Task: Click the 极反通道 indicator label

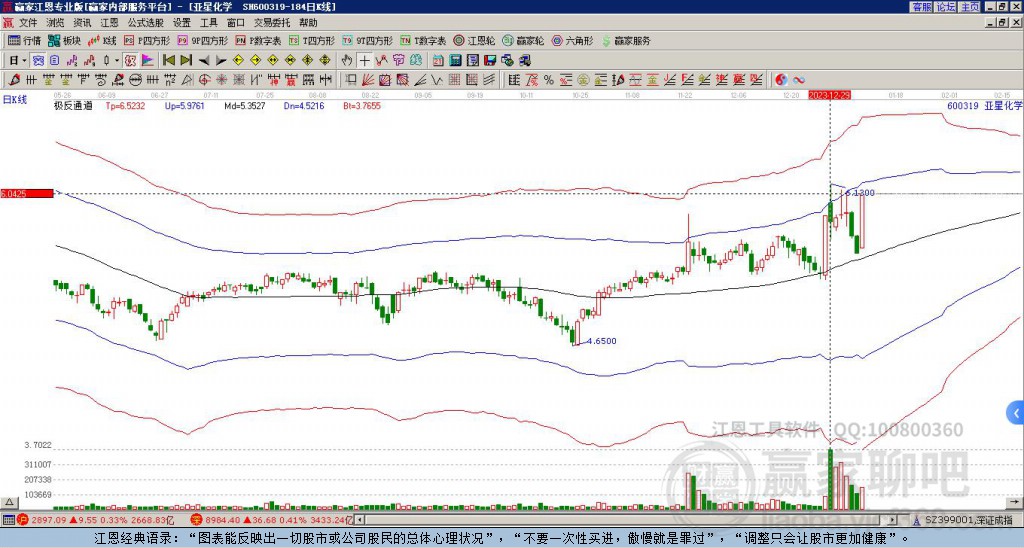Action: coord(73,106)
